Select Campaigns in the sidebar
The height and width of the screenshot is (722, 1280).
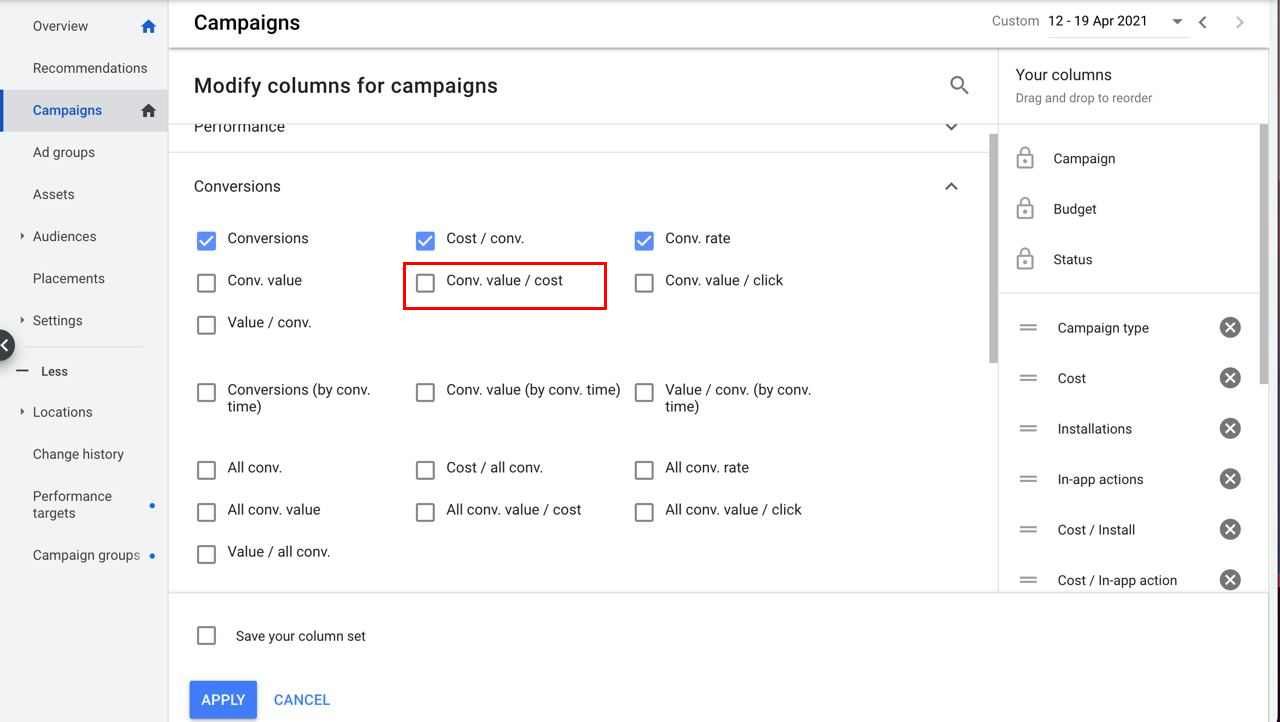click(x=67, y=110)
